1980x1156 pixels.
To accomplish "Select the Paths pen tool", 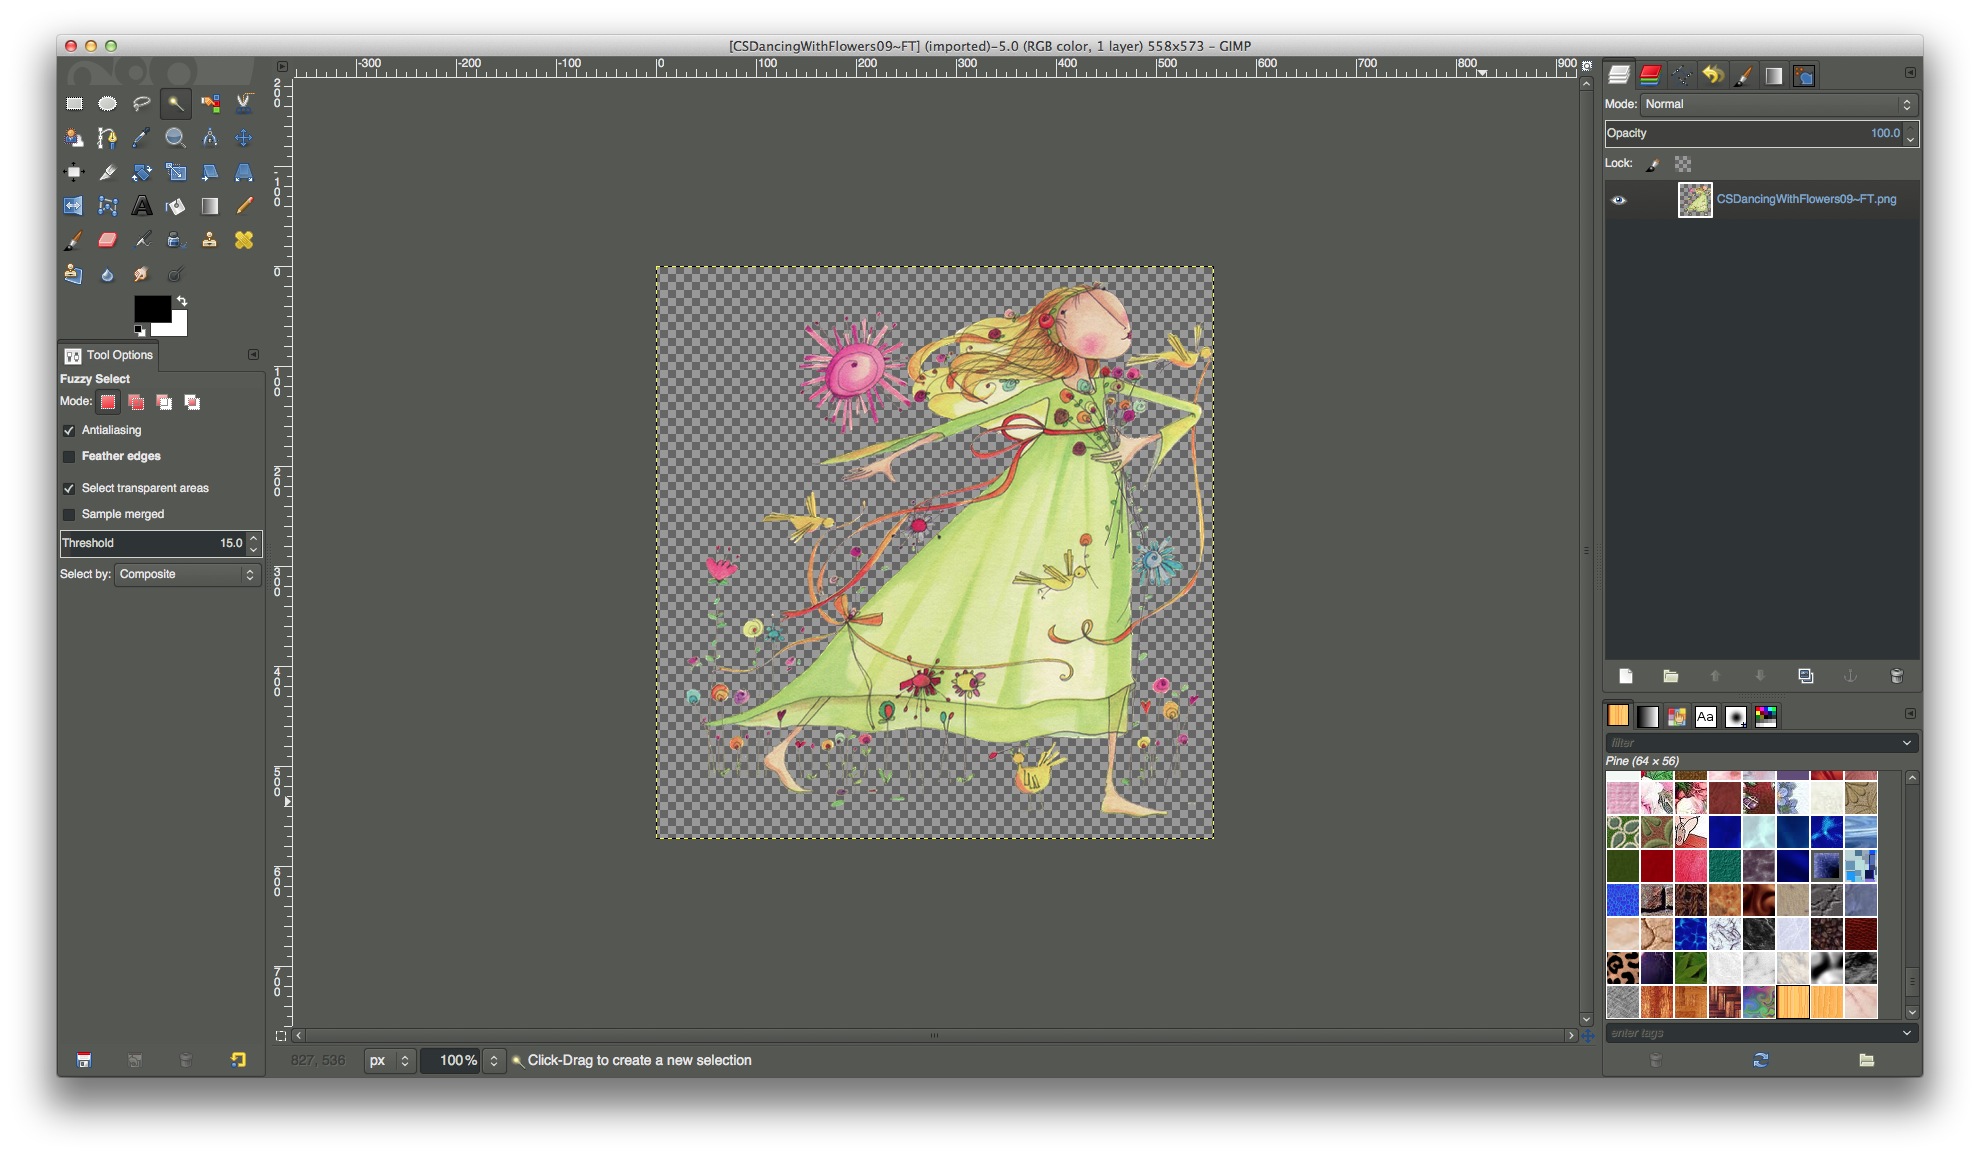I will [107, 138].
